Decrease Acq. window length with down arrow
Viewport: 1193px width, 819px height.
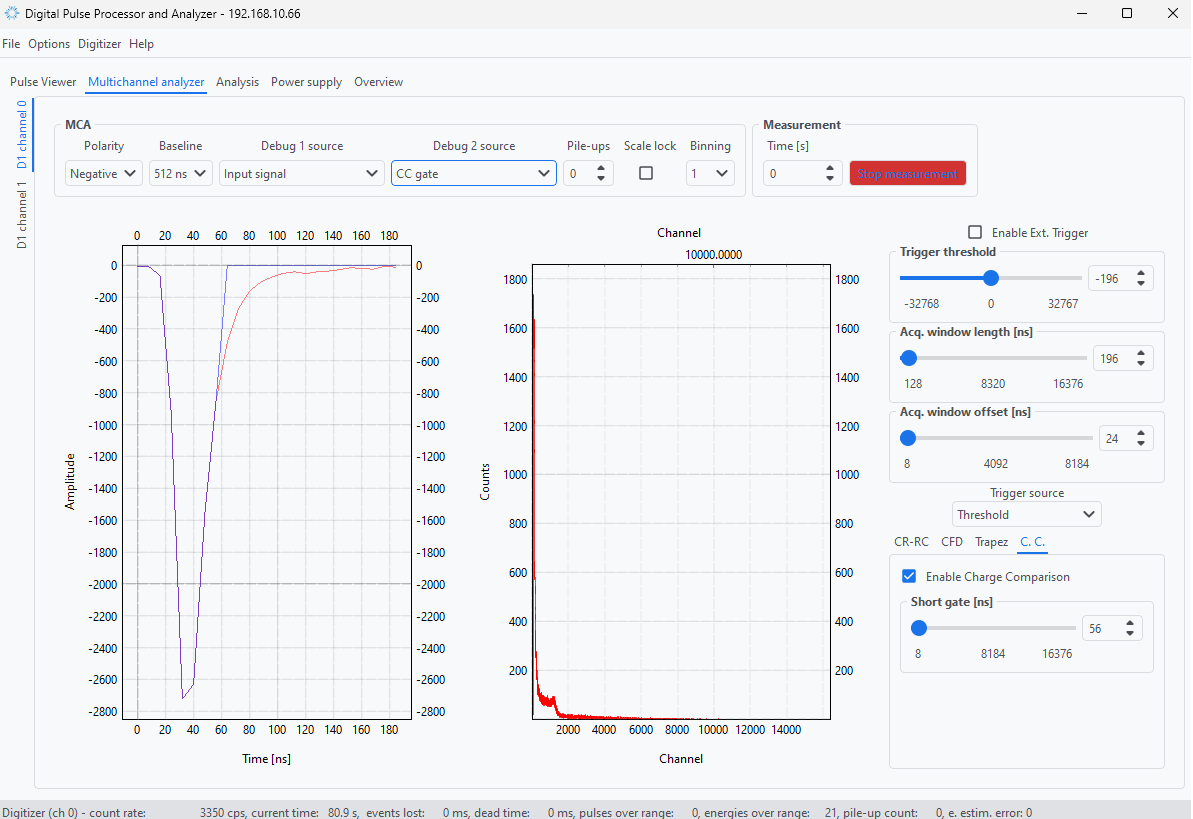coord(1141,364)
